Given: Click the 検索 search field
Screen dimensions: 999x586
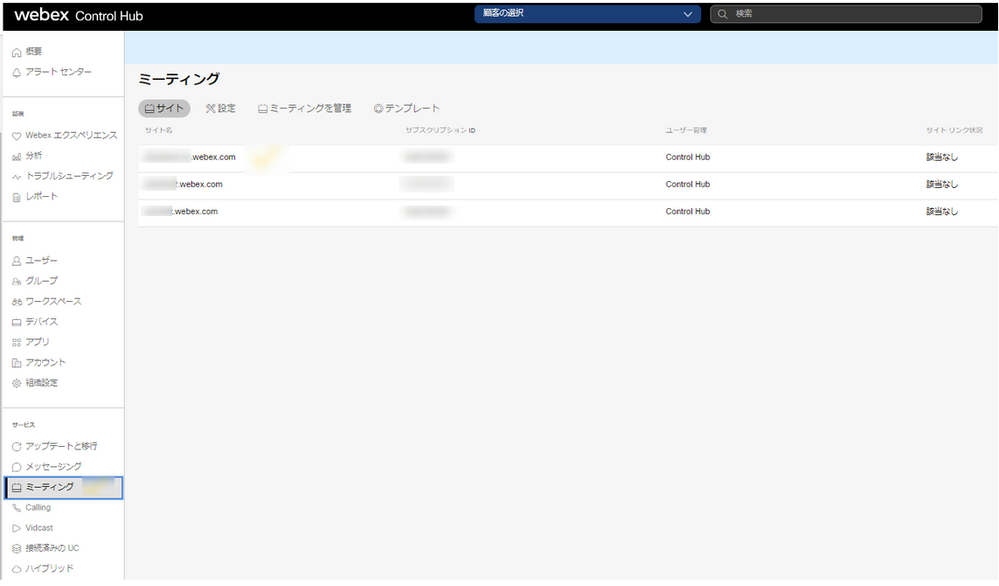Looking at the screenshot, I should (x=846, y=14).
